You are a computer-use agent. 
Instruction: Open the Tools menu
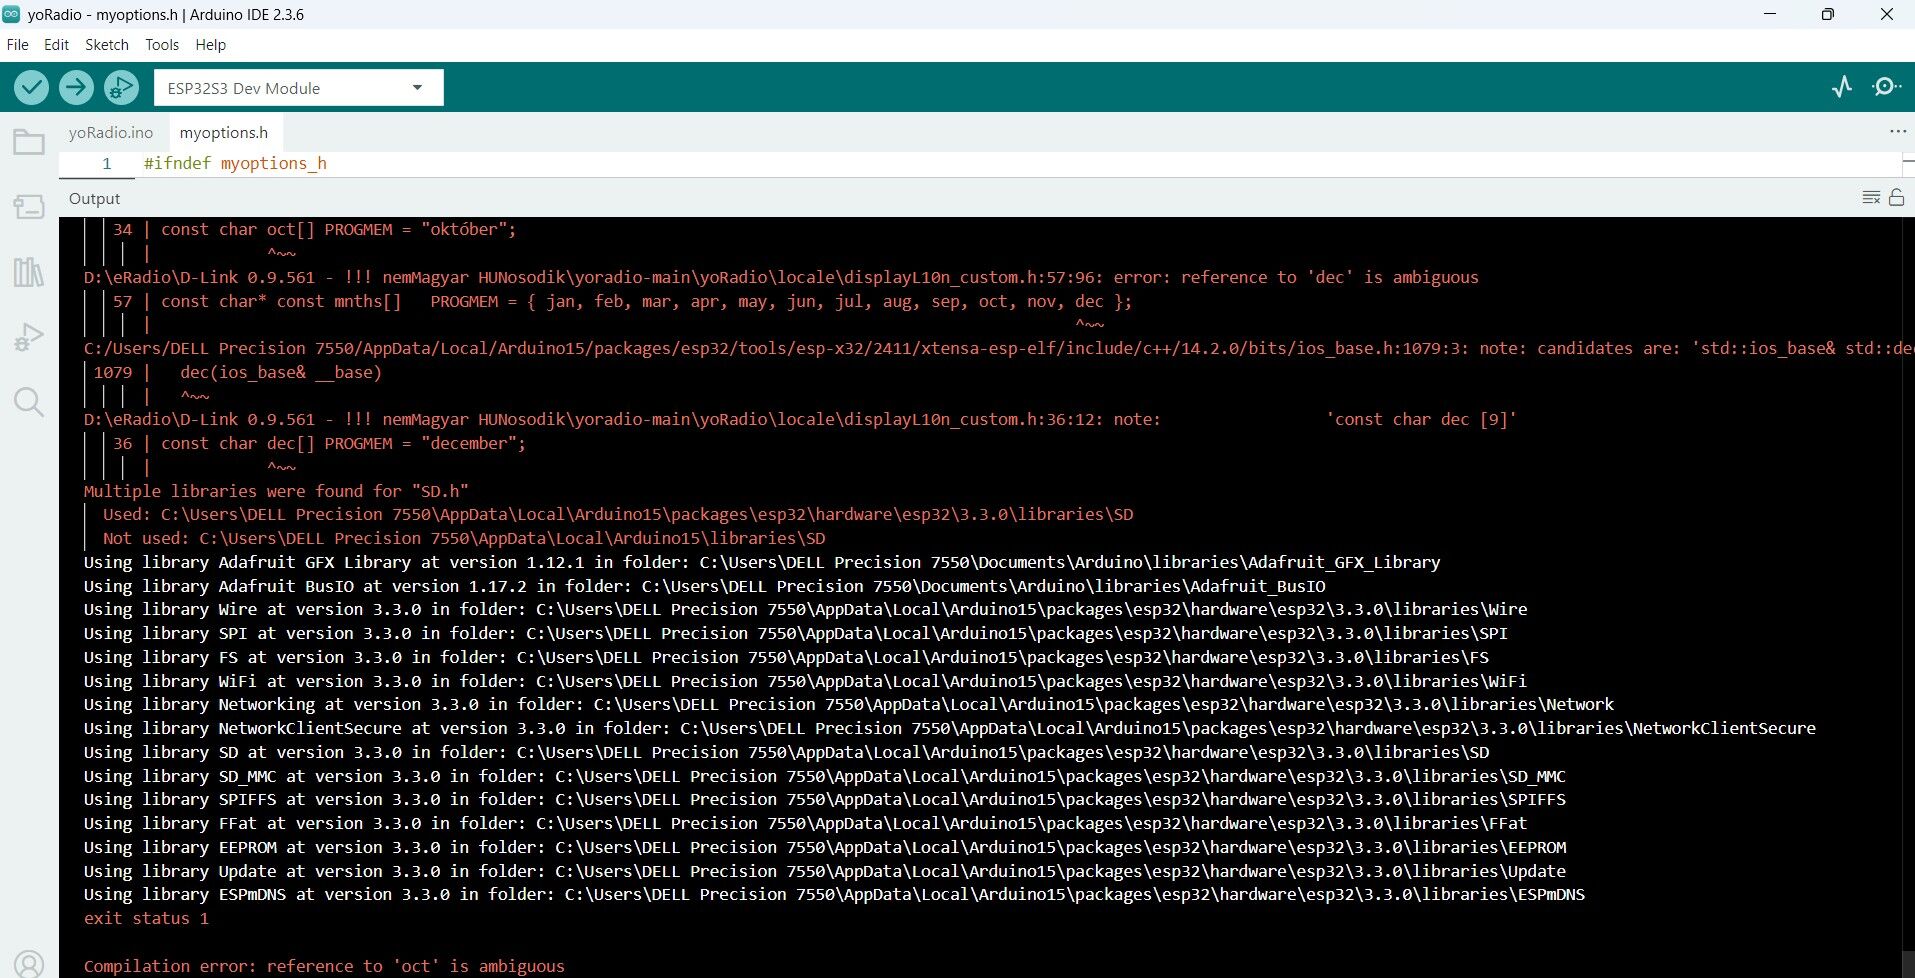[162, 45]
